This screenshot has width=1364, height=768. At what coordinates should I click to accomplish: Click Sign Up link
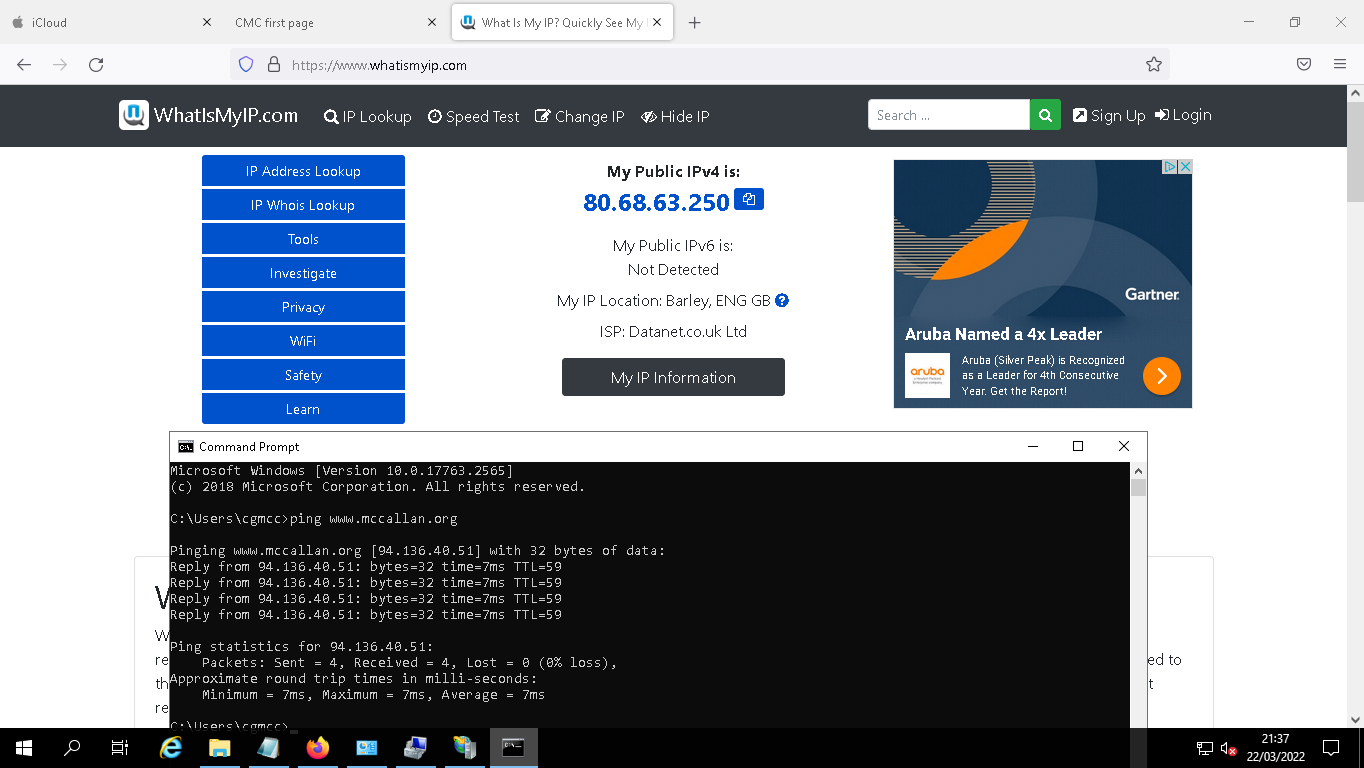click(1109, 115)
